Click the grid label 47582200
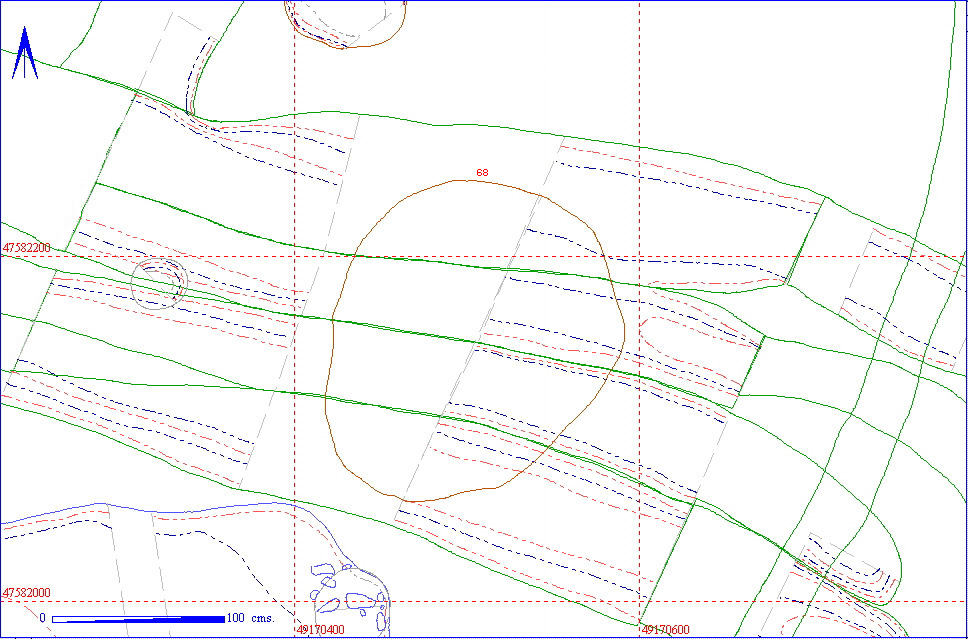The width and height of the screenshot is (968, 639). point(27,248)
